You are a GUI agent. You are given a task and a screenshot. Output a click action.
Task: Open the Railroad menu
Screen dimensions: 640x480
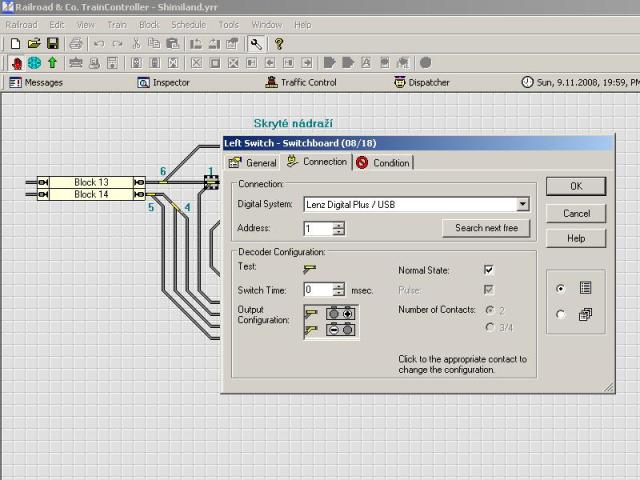22,25
